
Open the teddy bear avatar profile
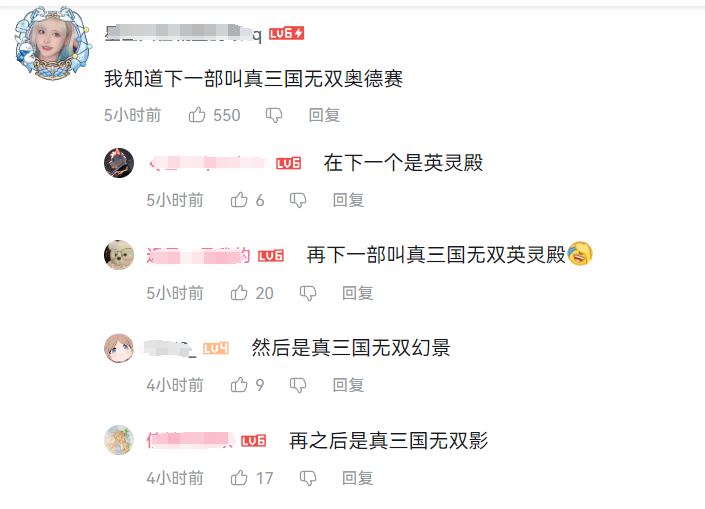pyautogui.click(x=119, y=255)
